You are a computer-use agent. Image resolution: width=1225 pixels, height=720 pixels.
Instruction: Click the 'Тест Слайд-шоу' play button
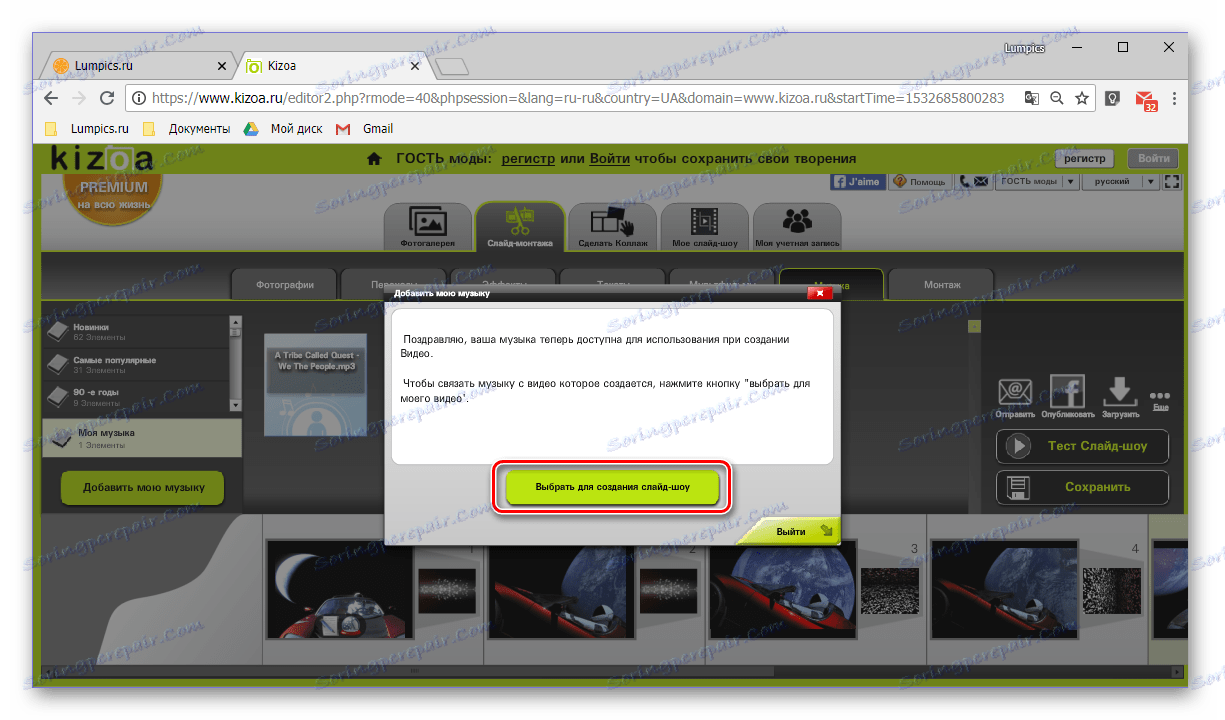(x=1082, y=446)
